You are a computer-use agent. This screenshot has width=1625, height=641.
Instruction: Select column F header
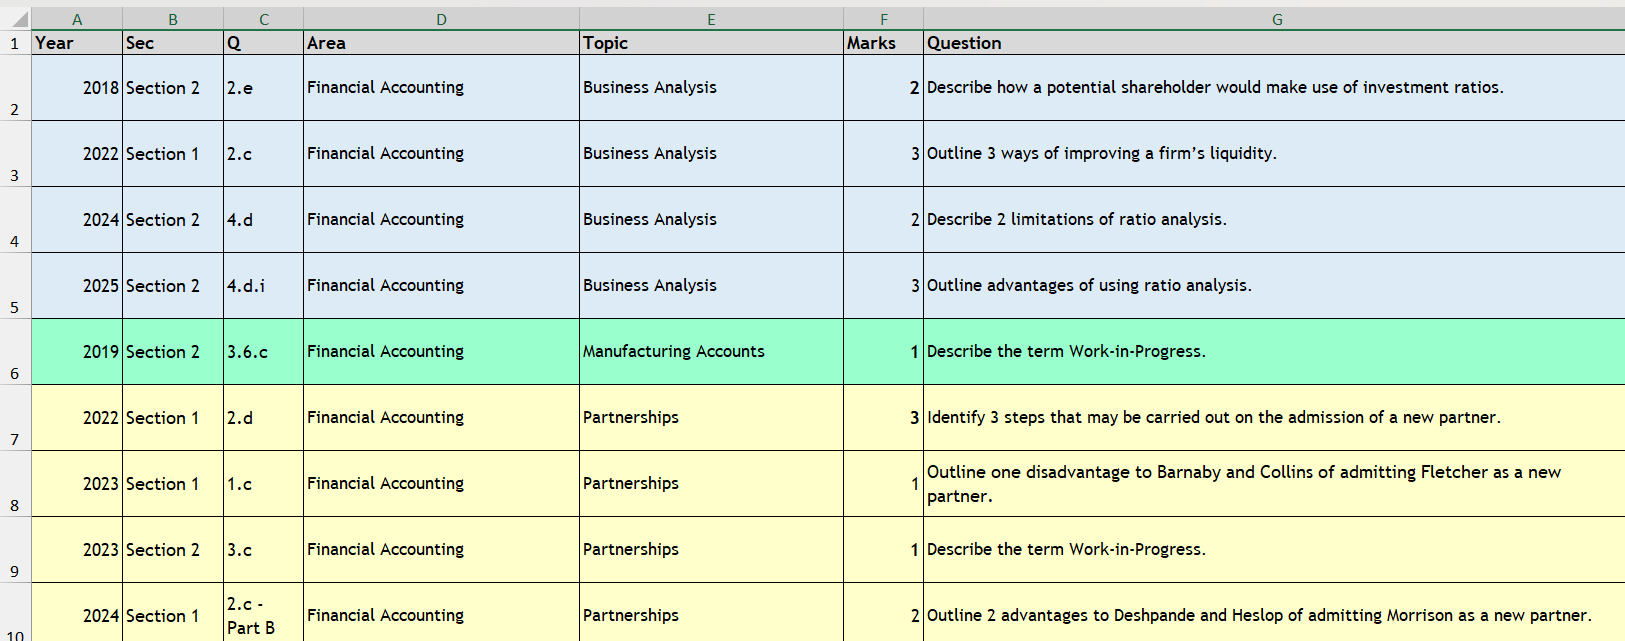(883, 19)
